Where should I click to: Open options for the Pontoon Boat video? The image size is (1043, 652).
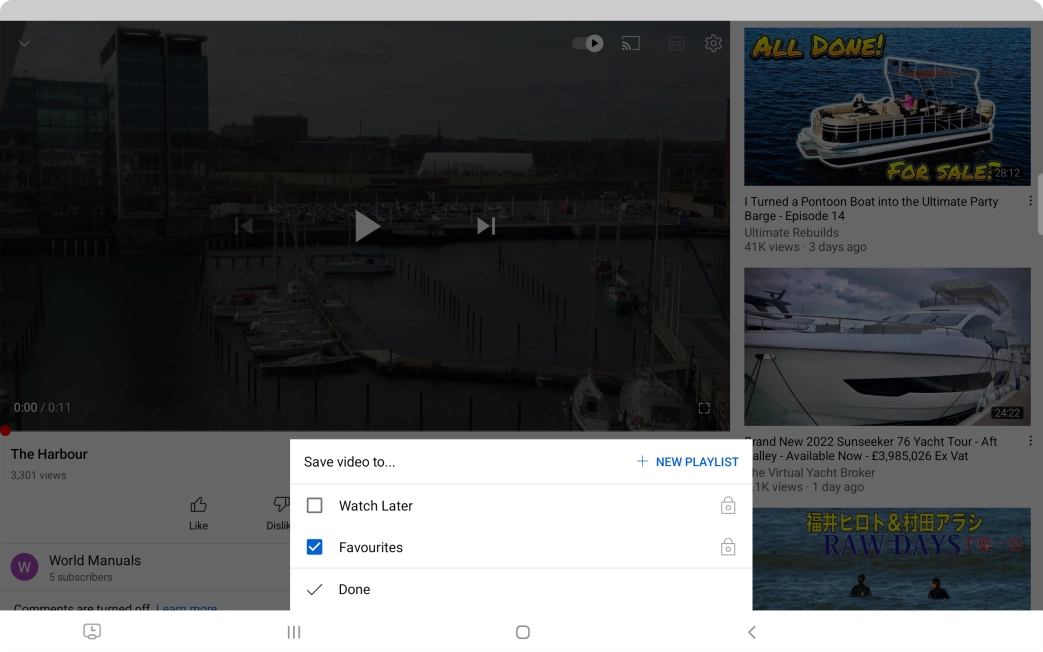[x=1030, y=201]
